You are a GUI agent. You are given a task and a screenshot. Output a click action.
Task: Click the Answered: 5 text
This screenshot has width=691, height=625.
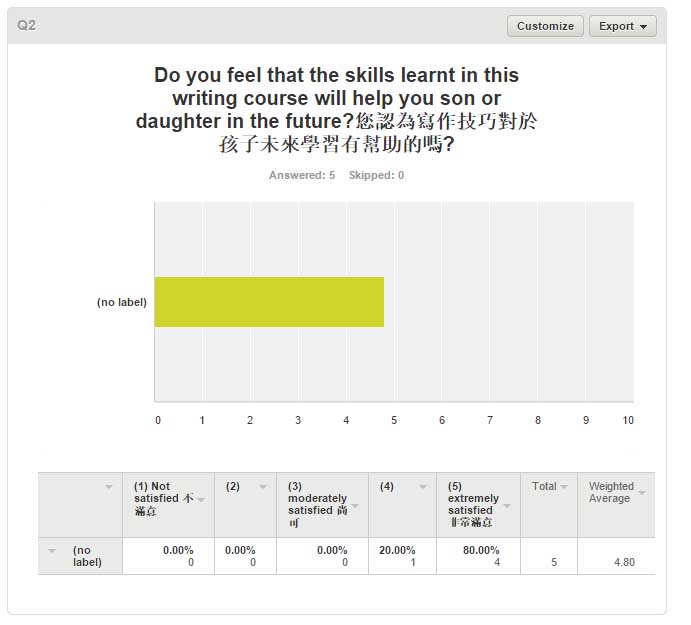click(302, 175)
